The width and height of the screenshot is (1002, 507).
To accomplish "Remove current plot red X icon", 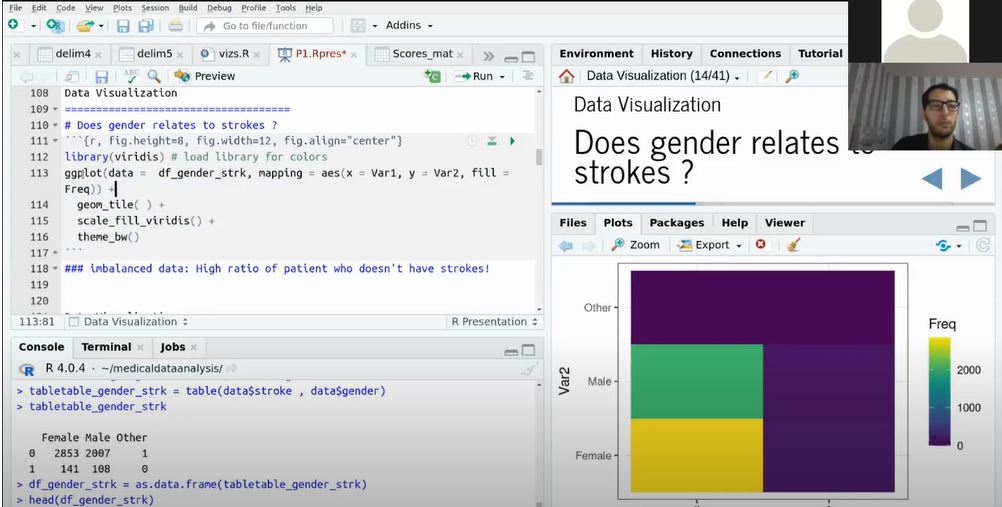I will tap(760, 244).
